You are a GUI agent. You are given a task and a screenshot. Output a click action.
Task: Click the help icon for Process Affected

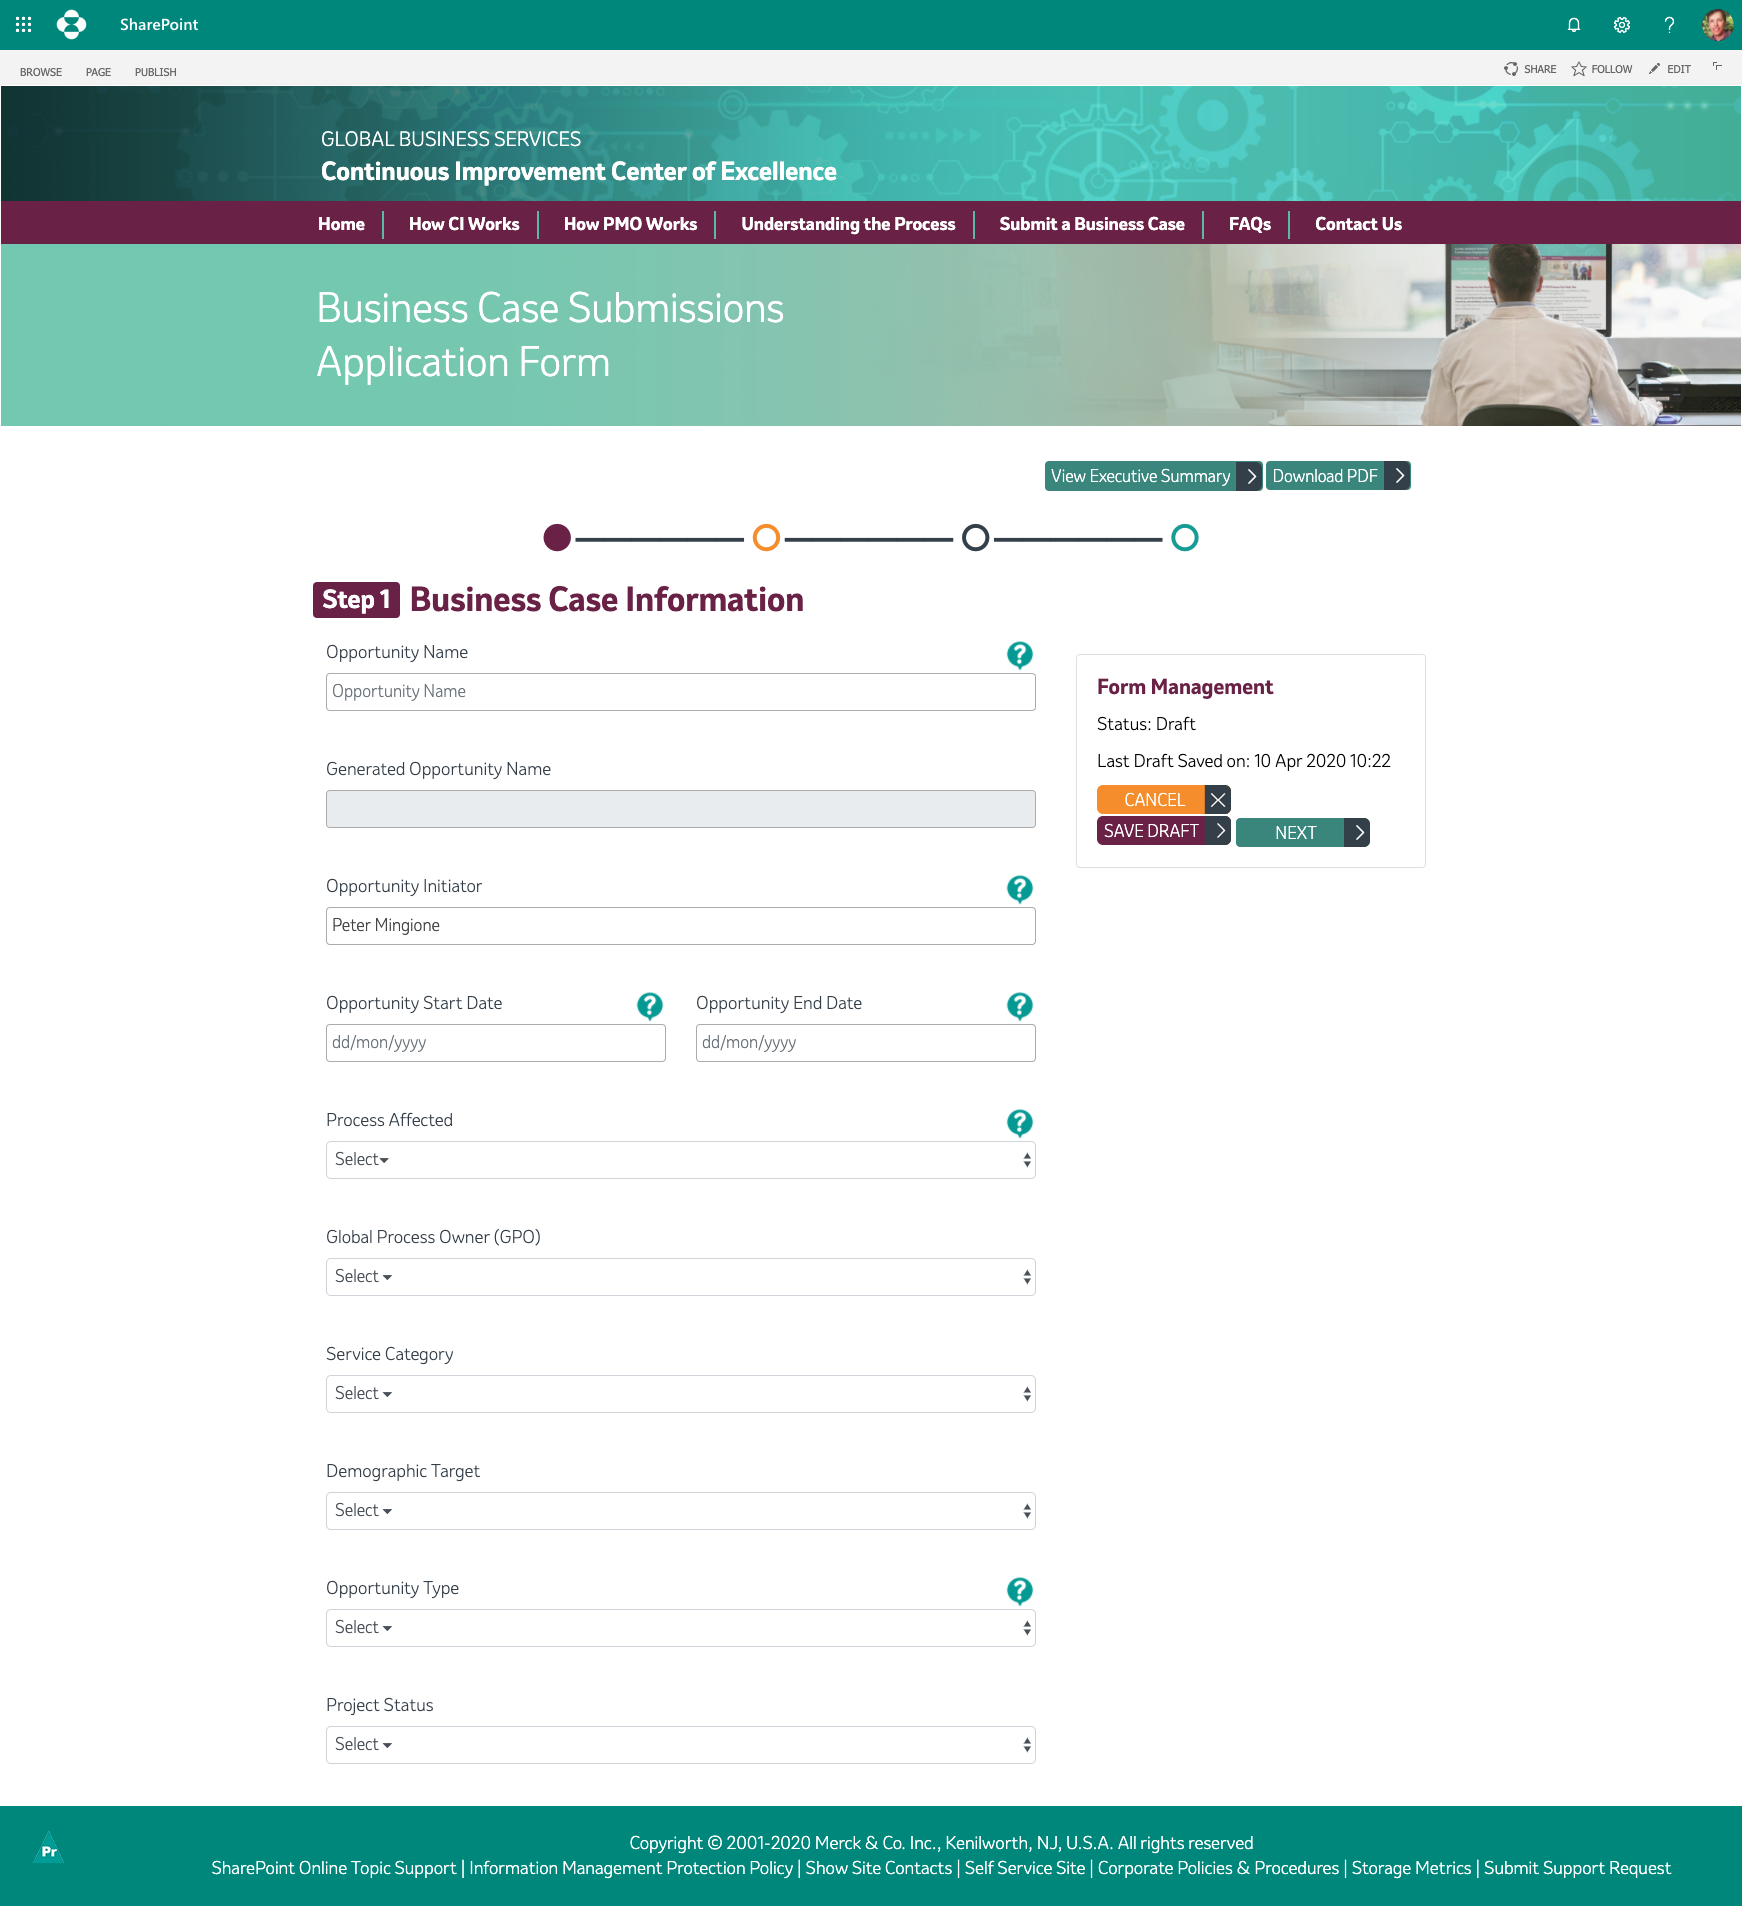(x=1019, y=1123)
